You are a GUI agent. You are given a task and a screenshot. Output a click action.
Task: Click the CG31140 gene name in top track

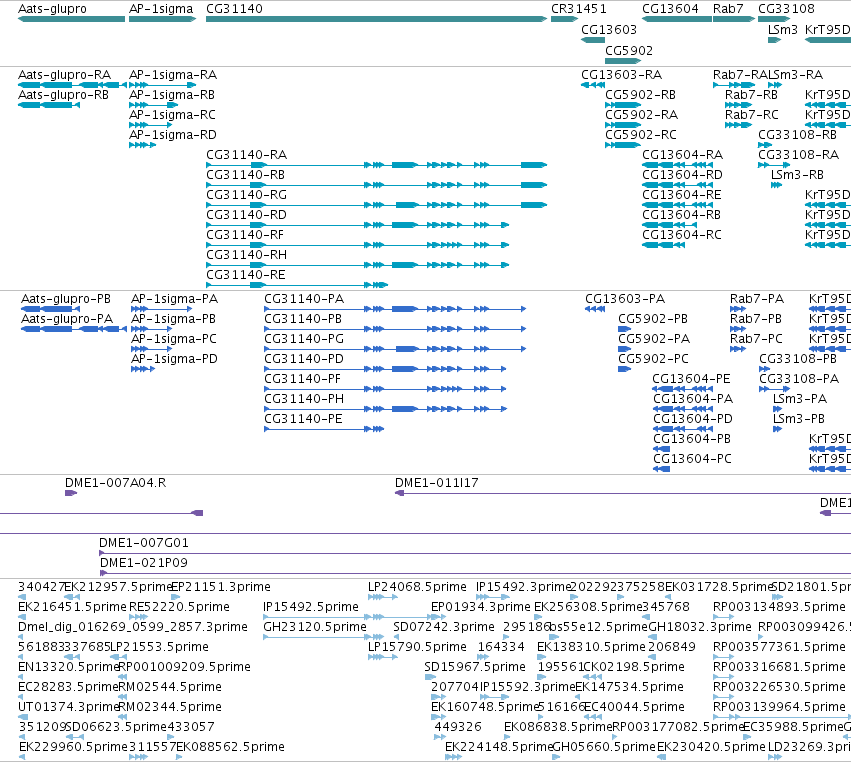tap(234, 9)
